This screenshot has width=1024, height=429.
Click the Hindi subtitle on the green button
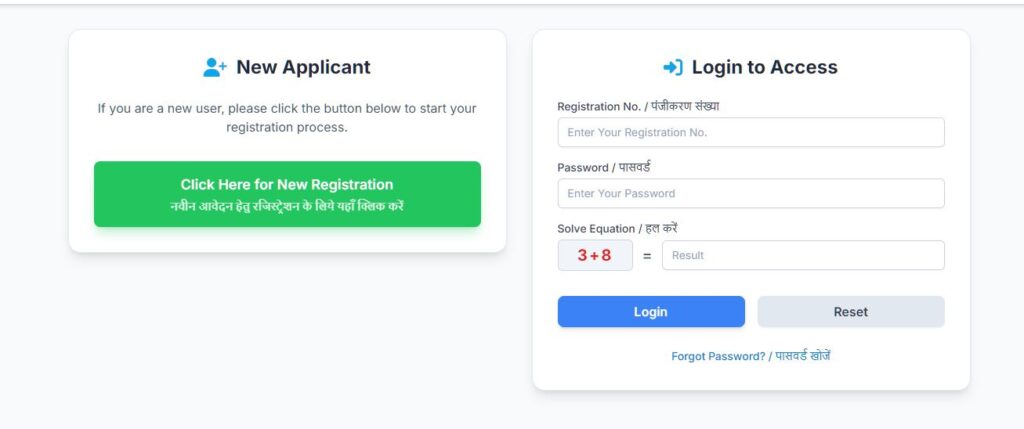pyautogui.click(x=287, y=206)
